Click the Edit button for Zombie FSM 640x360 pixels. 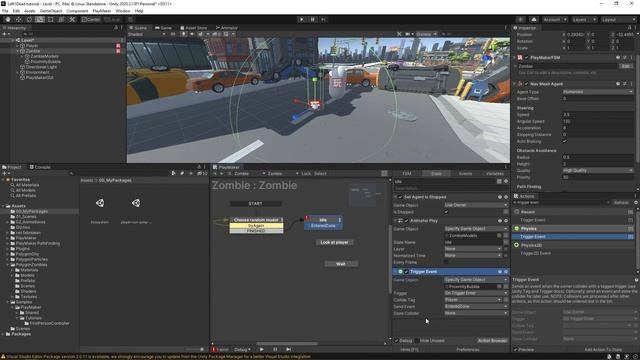point(626,66)
